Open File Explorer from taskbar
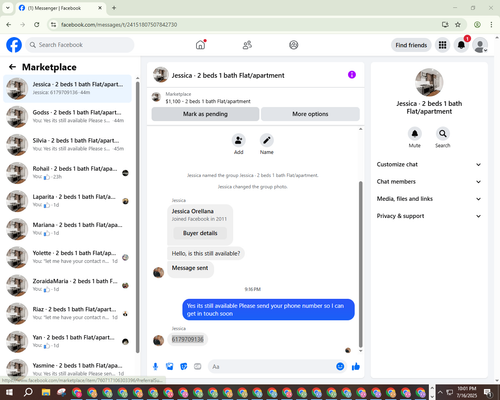The height and width of the screenshot is (400, 500). point(46,392)
